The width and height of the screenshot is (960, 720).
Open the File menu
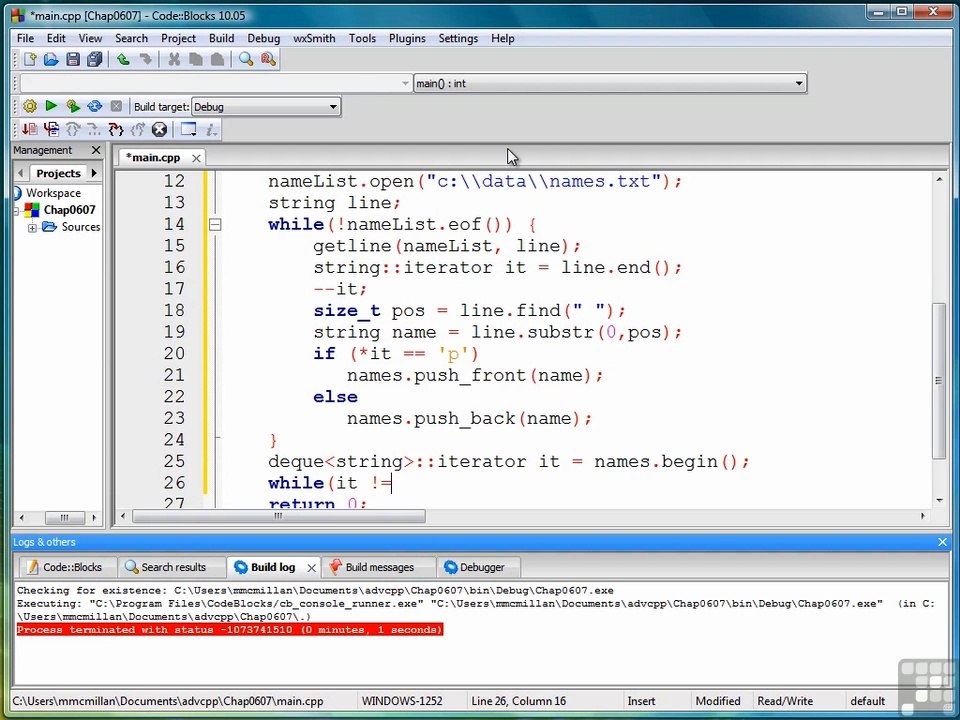coord(25,38)
